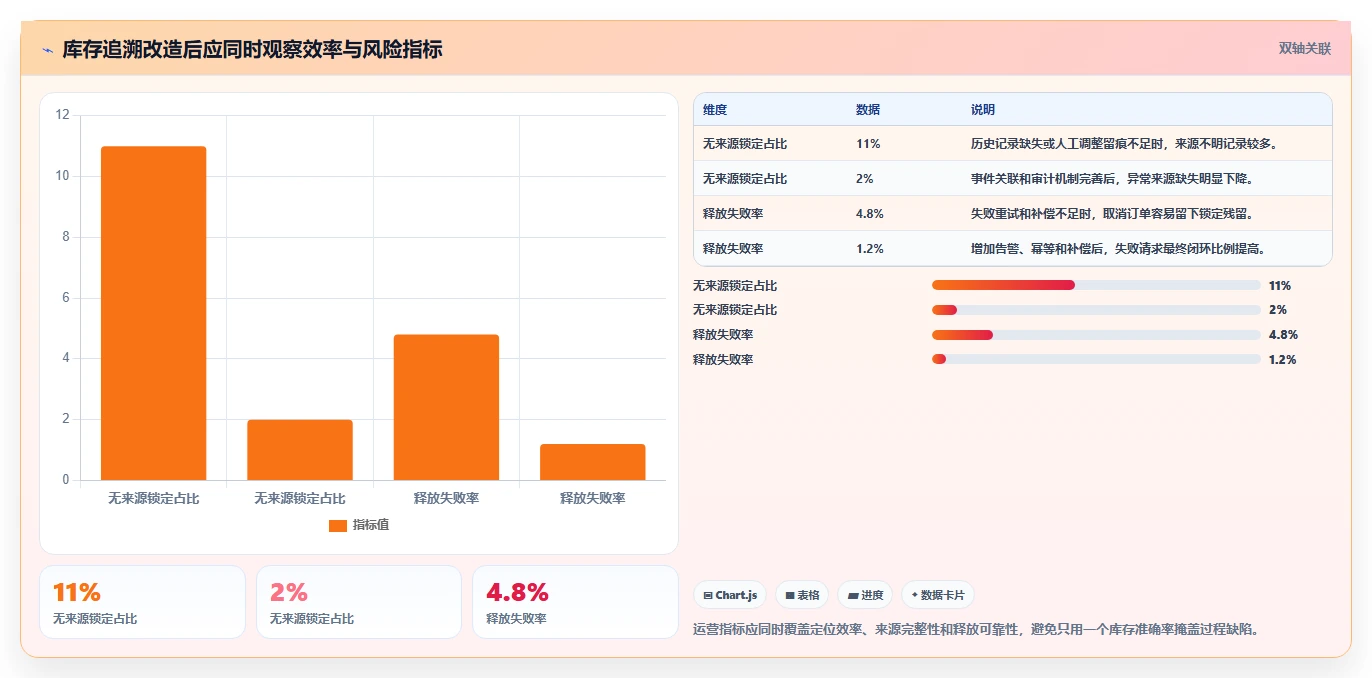Click the y-axis label 6

tap(66, 298)
